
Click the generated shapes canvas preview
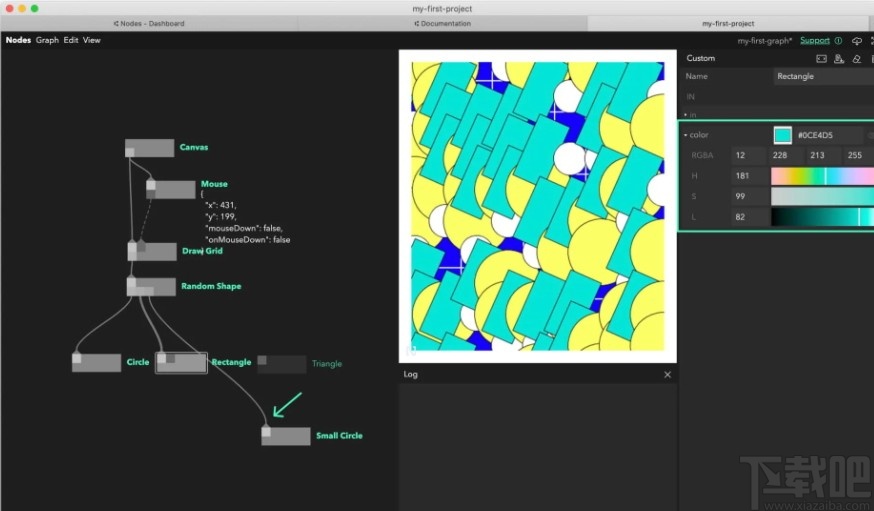[x=538, y=206]
